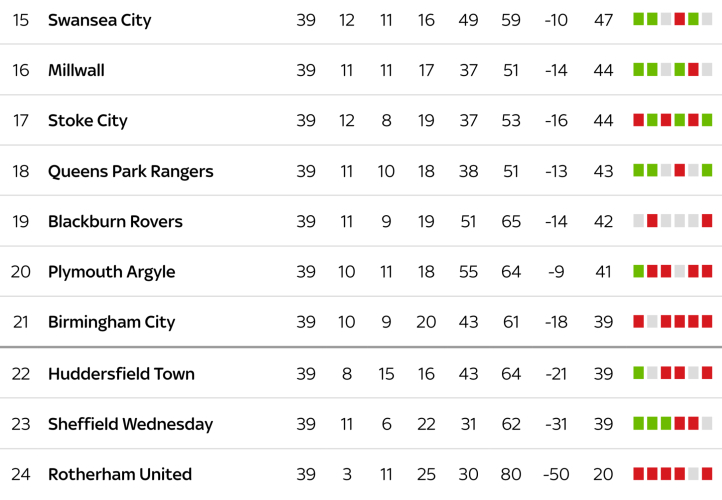Click Swansea City's only red form square
Viewport: 722px width, 500px height.
pos(680,19)
